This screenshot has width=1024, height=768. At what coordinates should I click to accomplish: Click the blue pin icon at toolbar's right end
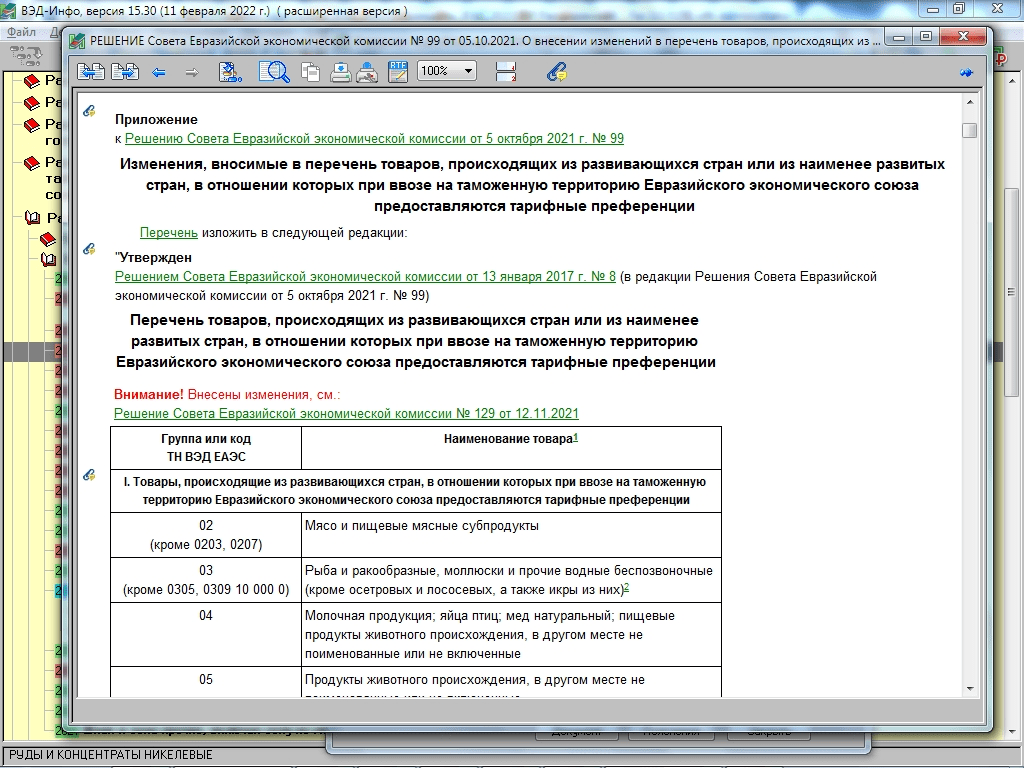pos(967,72)
